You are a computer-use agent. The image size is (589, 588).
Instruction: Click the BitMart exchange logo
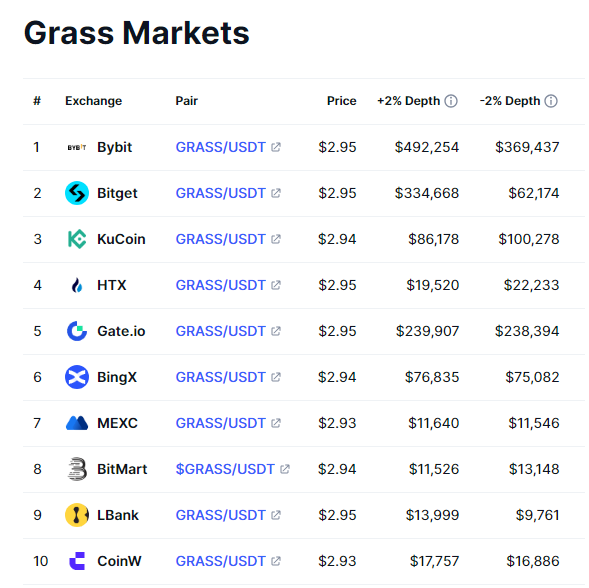coord(77,469)
